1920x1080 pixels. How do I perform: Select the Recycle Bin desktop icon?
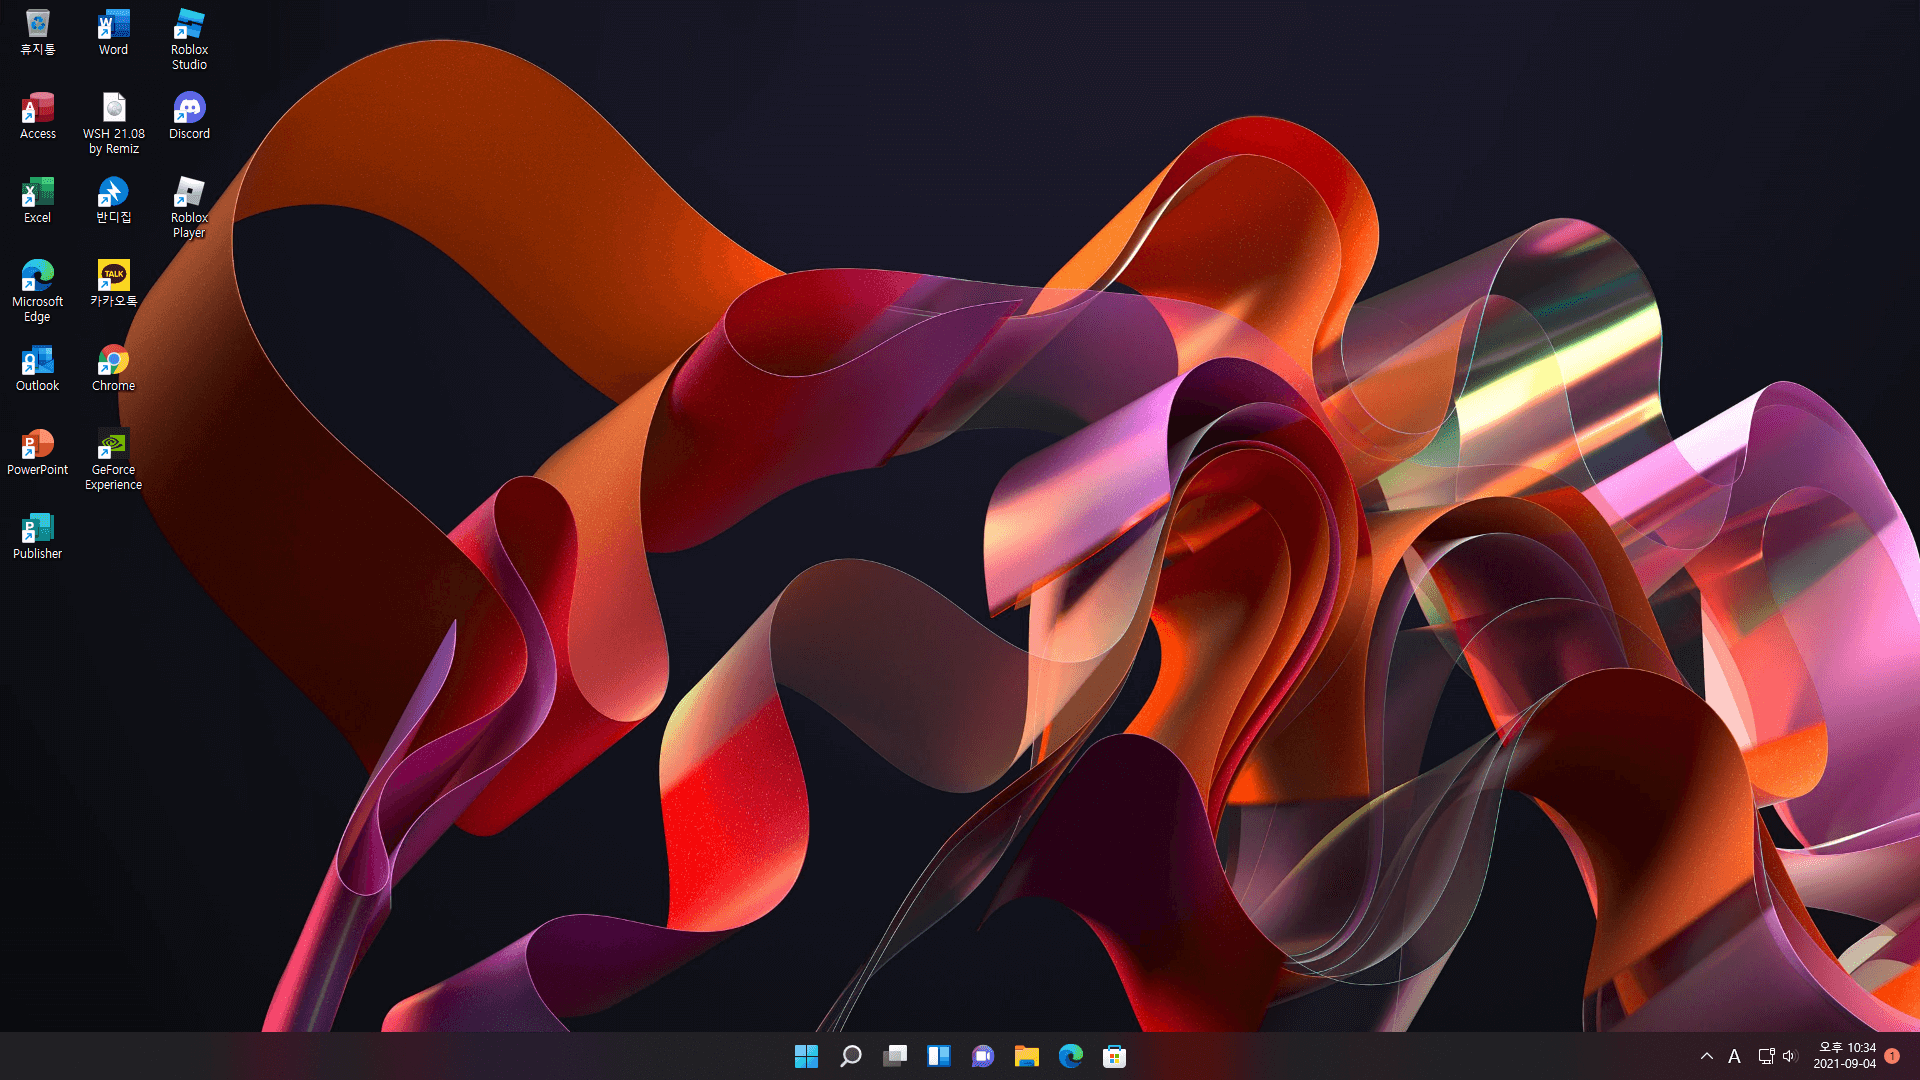[38, 32]
